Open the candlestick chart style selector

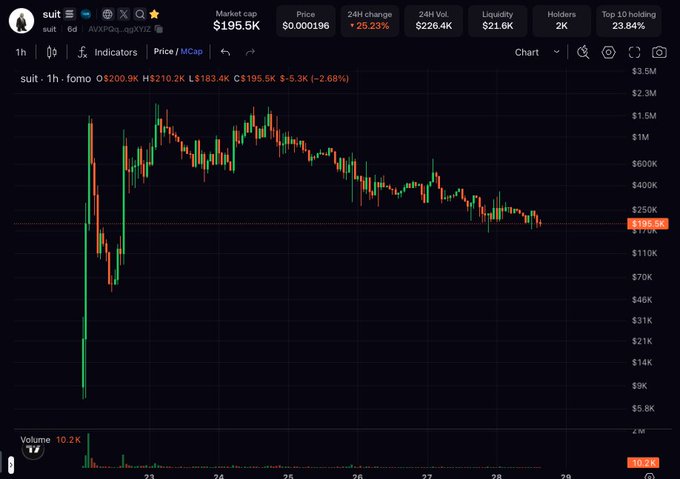pos(52,52)
